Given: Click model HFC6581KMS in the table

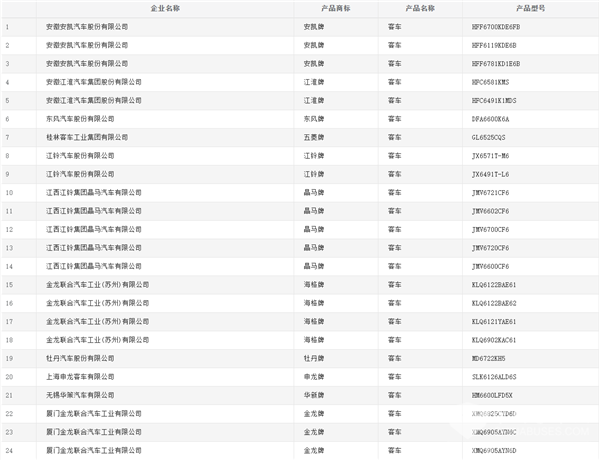Looking at the screenshot, I should 491,82.
